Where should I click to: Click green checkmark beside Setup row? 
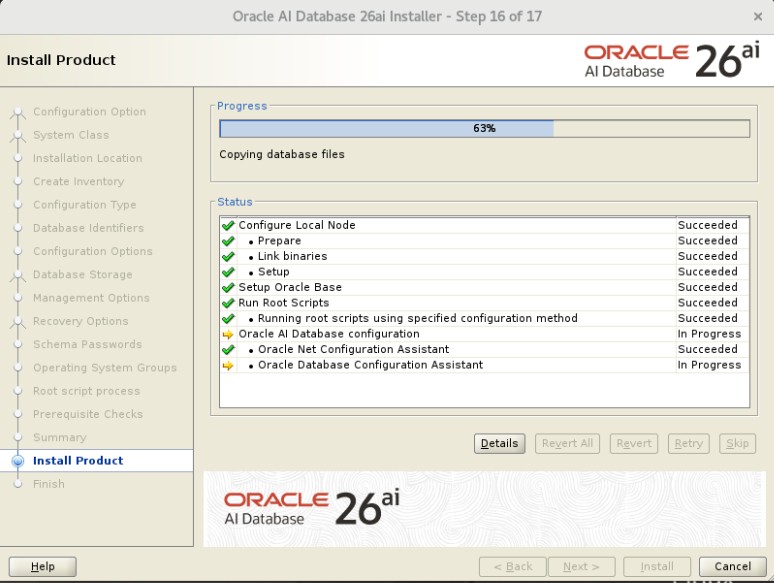(x=228, y=272)
